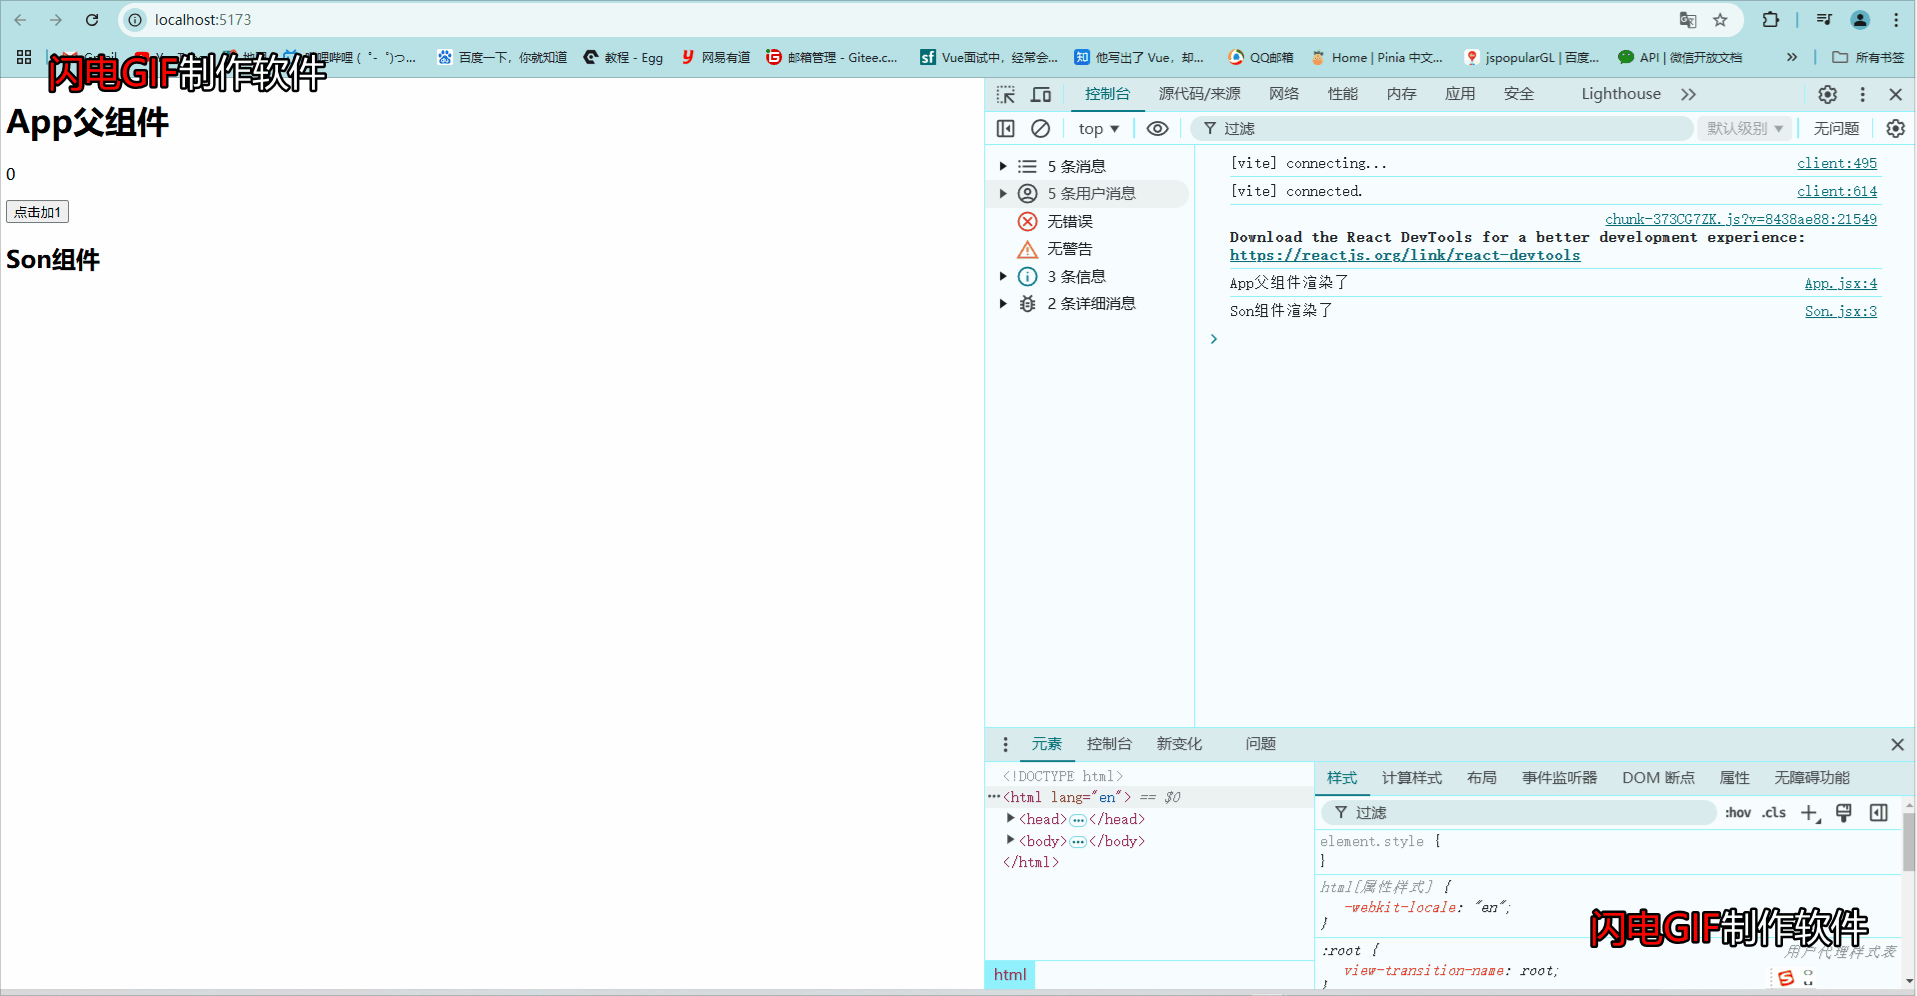Expand the body element in the DOM tree
The height and width of the screenshot is (996, 1917).
pyautogui.click(x=1010, y=841)
